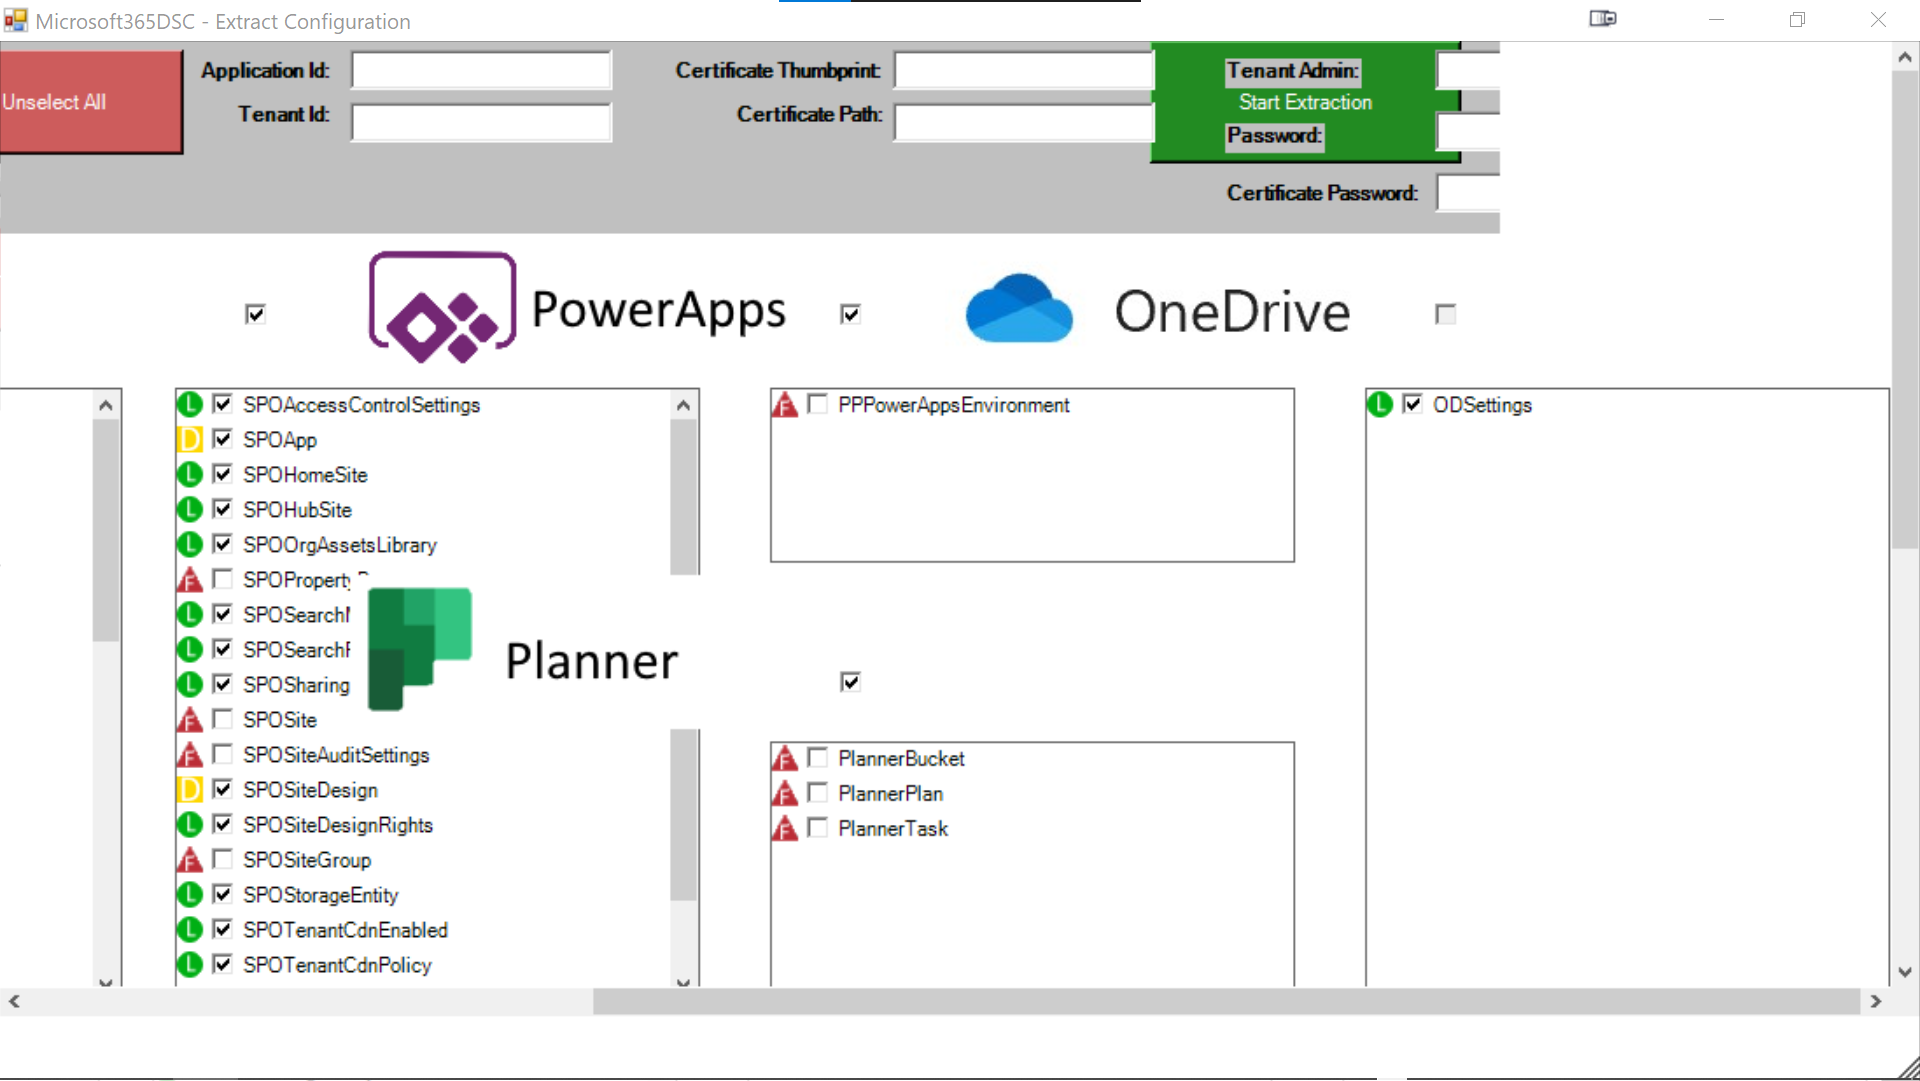Click red warning icon beside PlannerBucket
The width and height of the screenshot is (1920, 1081).
pyautogui.click(x=785, y=759)
